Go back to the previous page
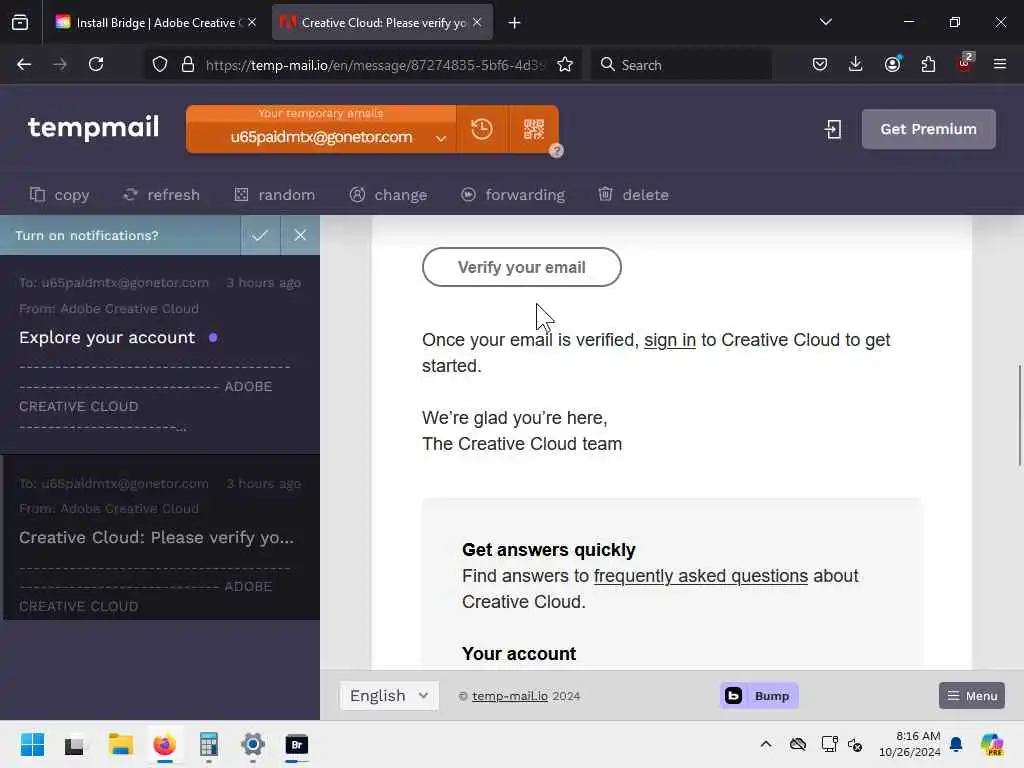 coord(24,64)
